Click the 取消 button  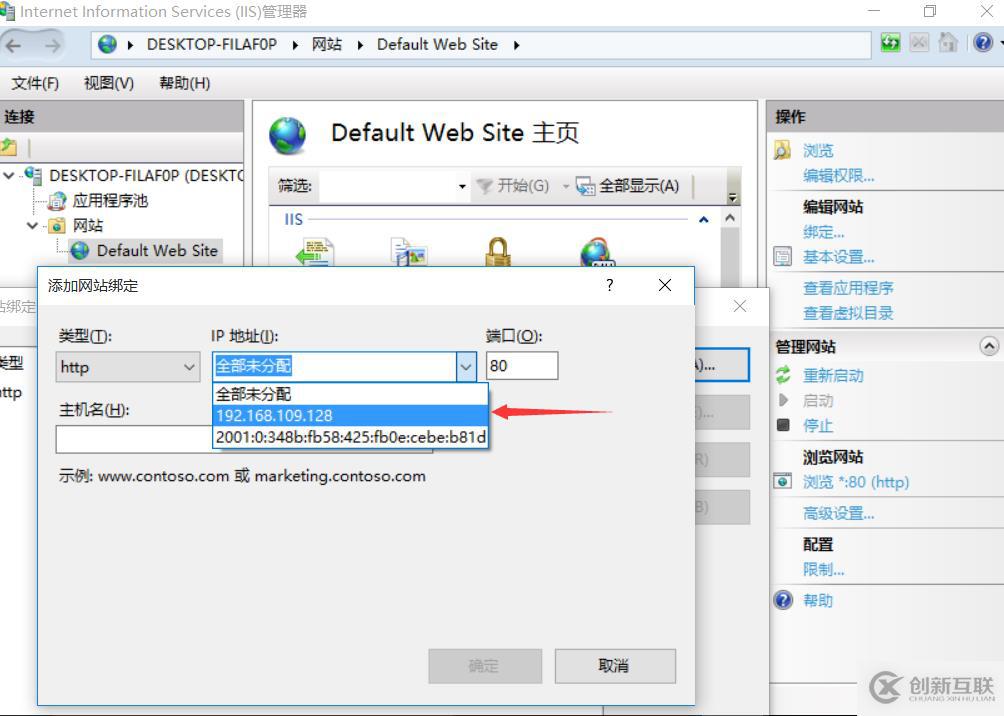(x=615, y=666)
